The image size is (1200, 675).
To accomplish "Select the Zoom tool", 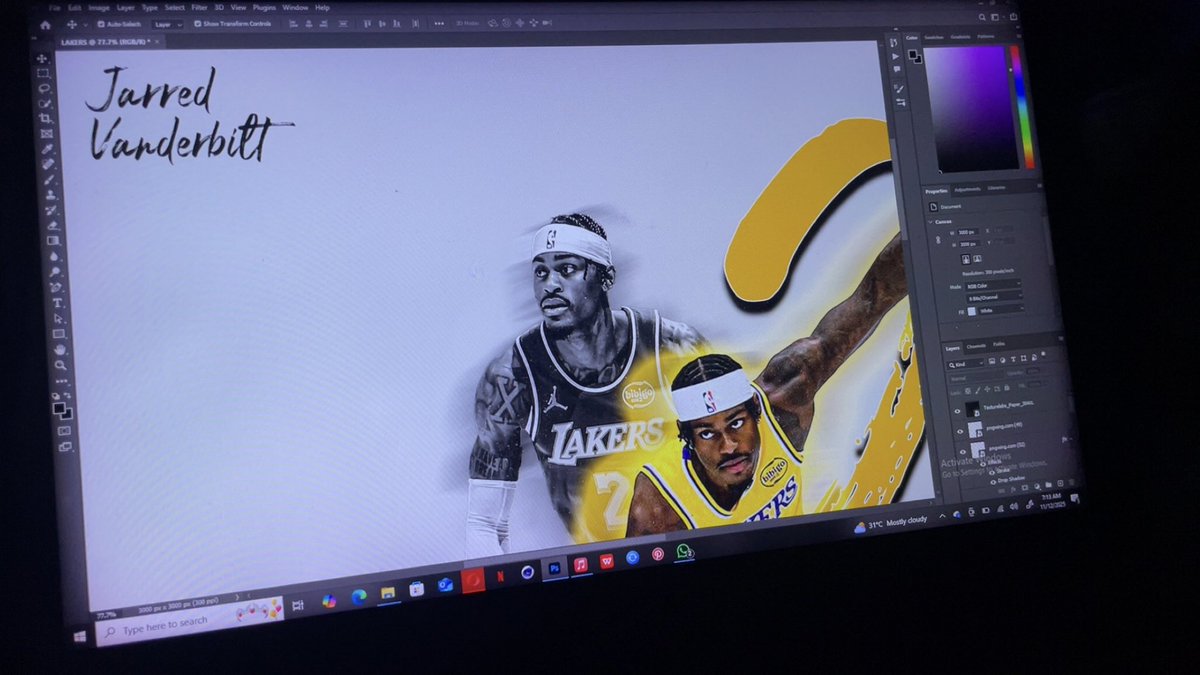I will [x=61, y=365].
